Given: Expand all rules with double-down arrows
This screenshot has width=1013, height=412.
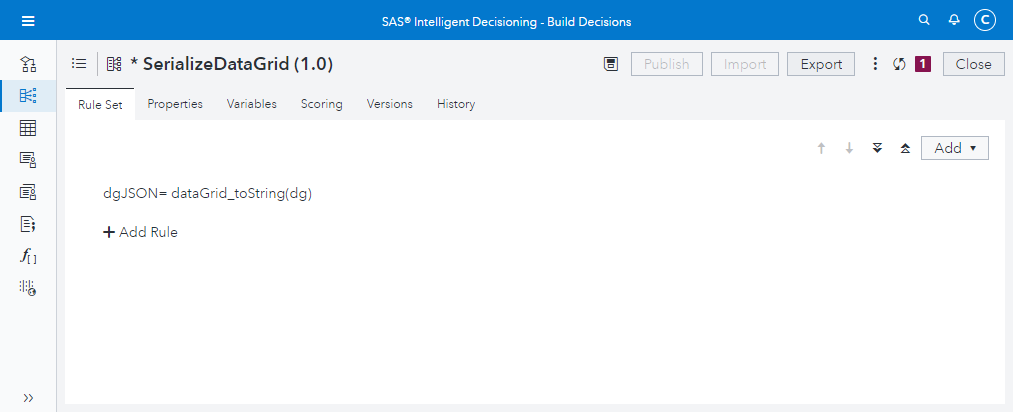Looking at the screenshot, I should coord(877,148).
